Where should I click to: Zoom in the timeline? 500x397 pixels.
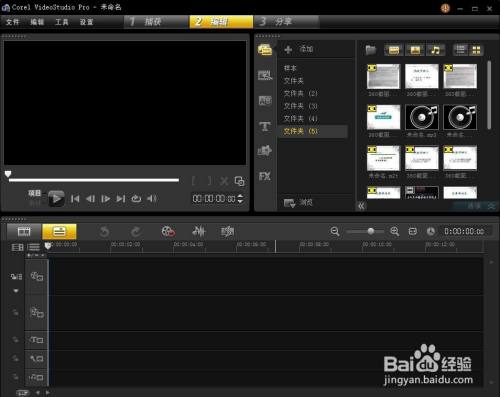click(x=395, y=231)
